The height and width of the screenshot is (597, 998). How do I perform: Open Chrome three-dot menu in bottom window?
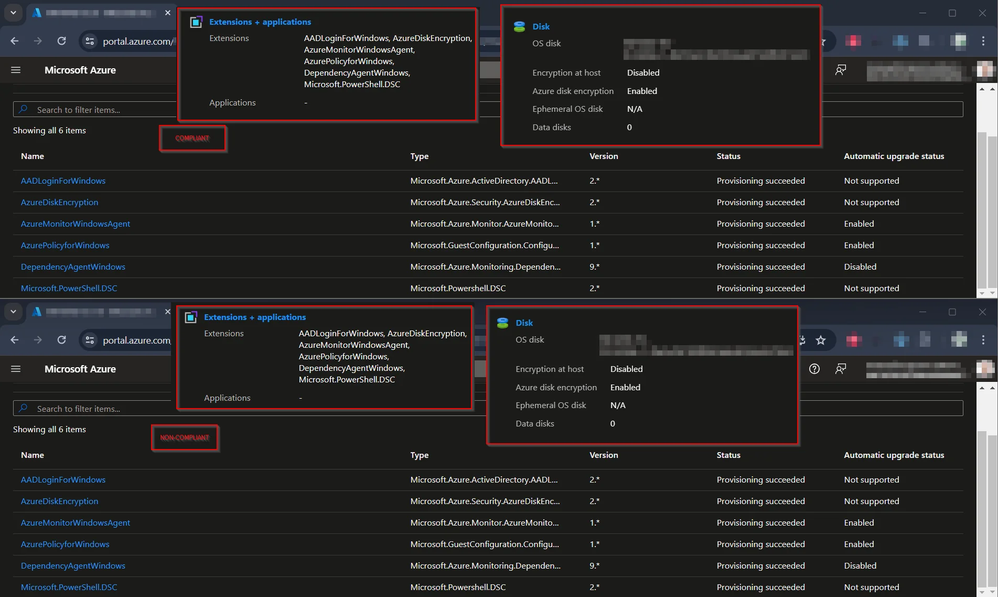click(983, 340)
